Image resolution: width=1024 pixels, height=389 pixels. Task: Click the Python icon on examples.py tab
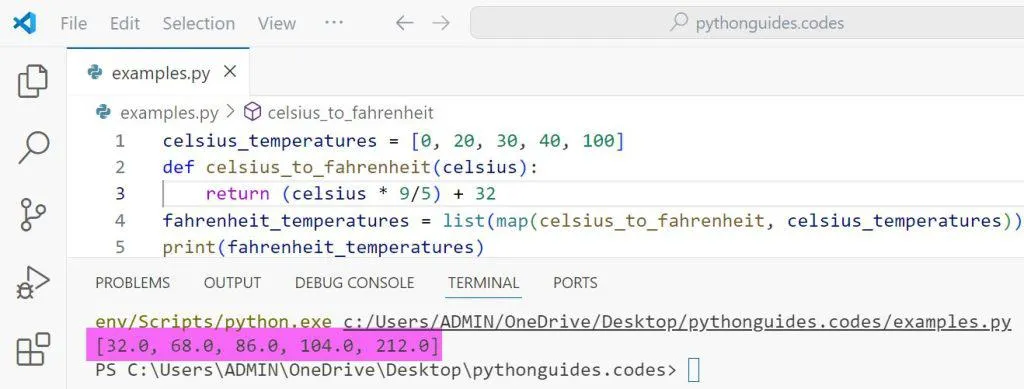tap(95, 72)
